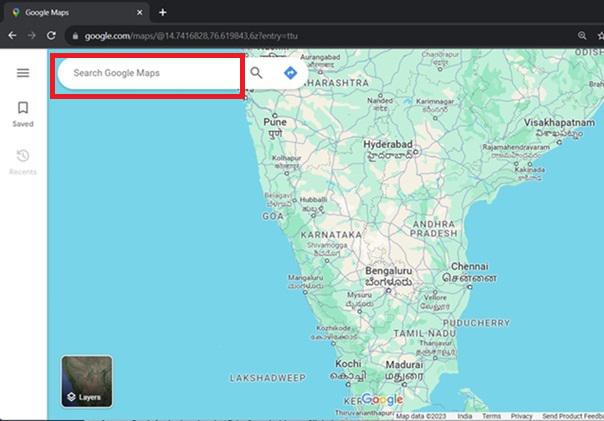Image resolution: width=604 pixels, height=421 pixels.
Task: Open the Layers thumbnail
Action: pyautogui.click(x=87, y=381)
